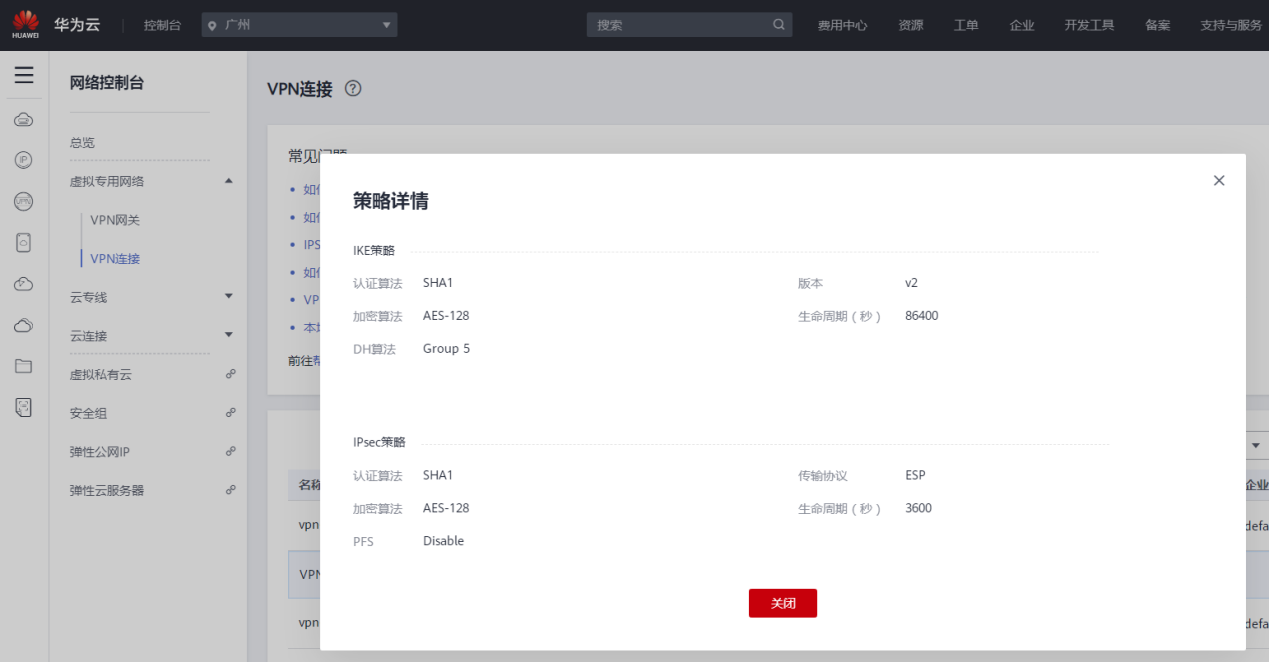Open 费用中心 in the top navigation
Viewport: 1269px width, 662px height.
click(x=842, y=25)
